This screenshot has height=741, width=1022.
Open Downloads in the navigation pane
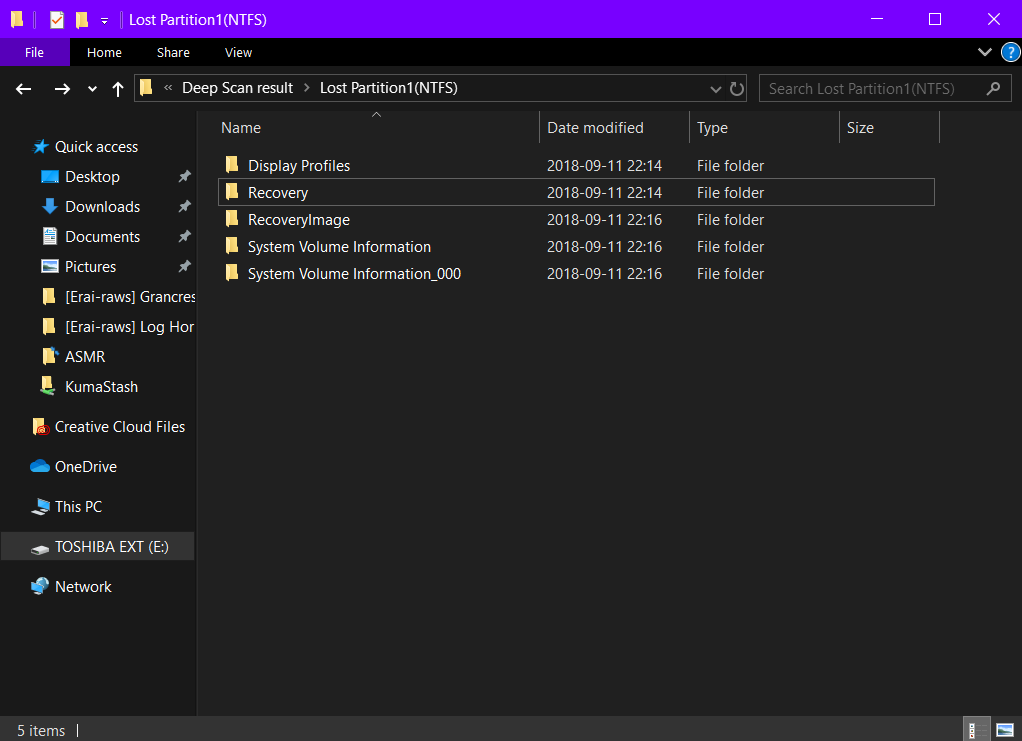click(x=103, y=207)
